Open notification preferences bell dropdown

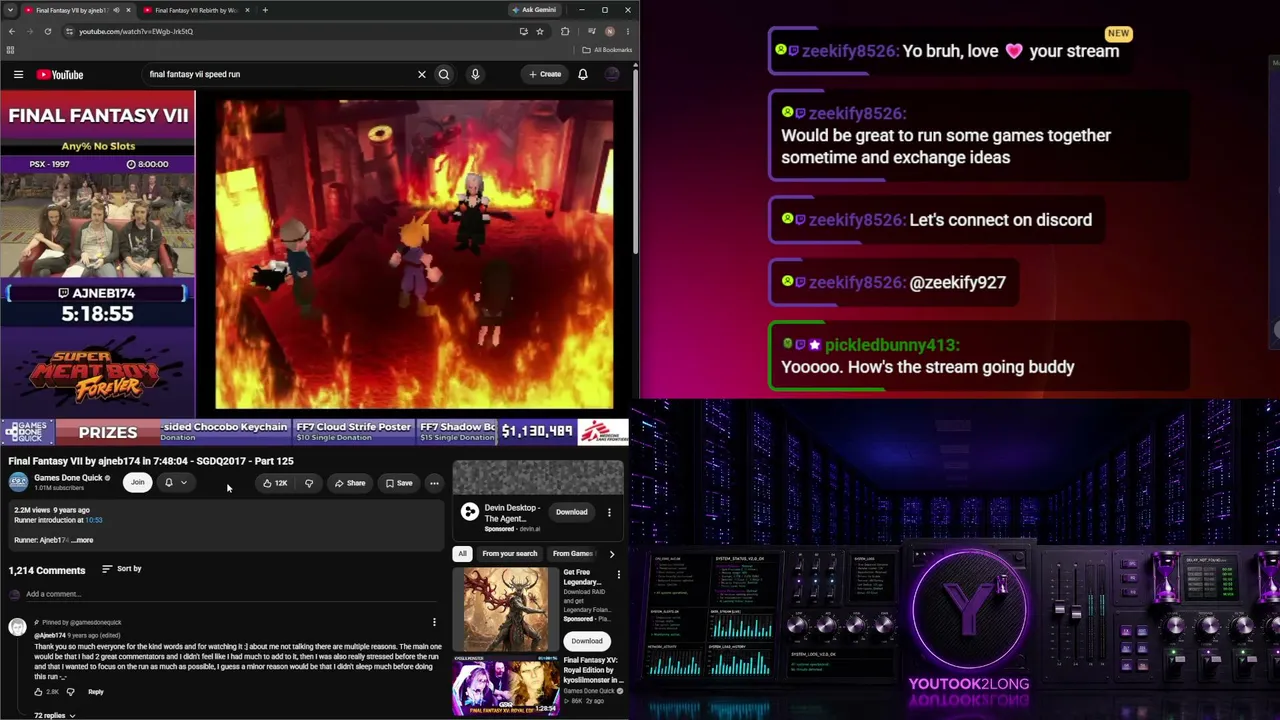[175, 483]
